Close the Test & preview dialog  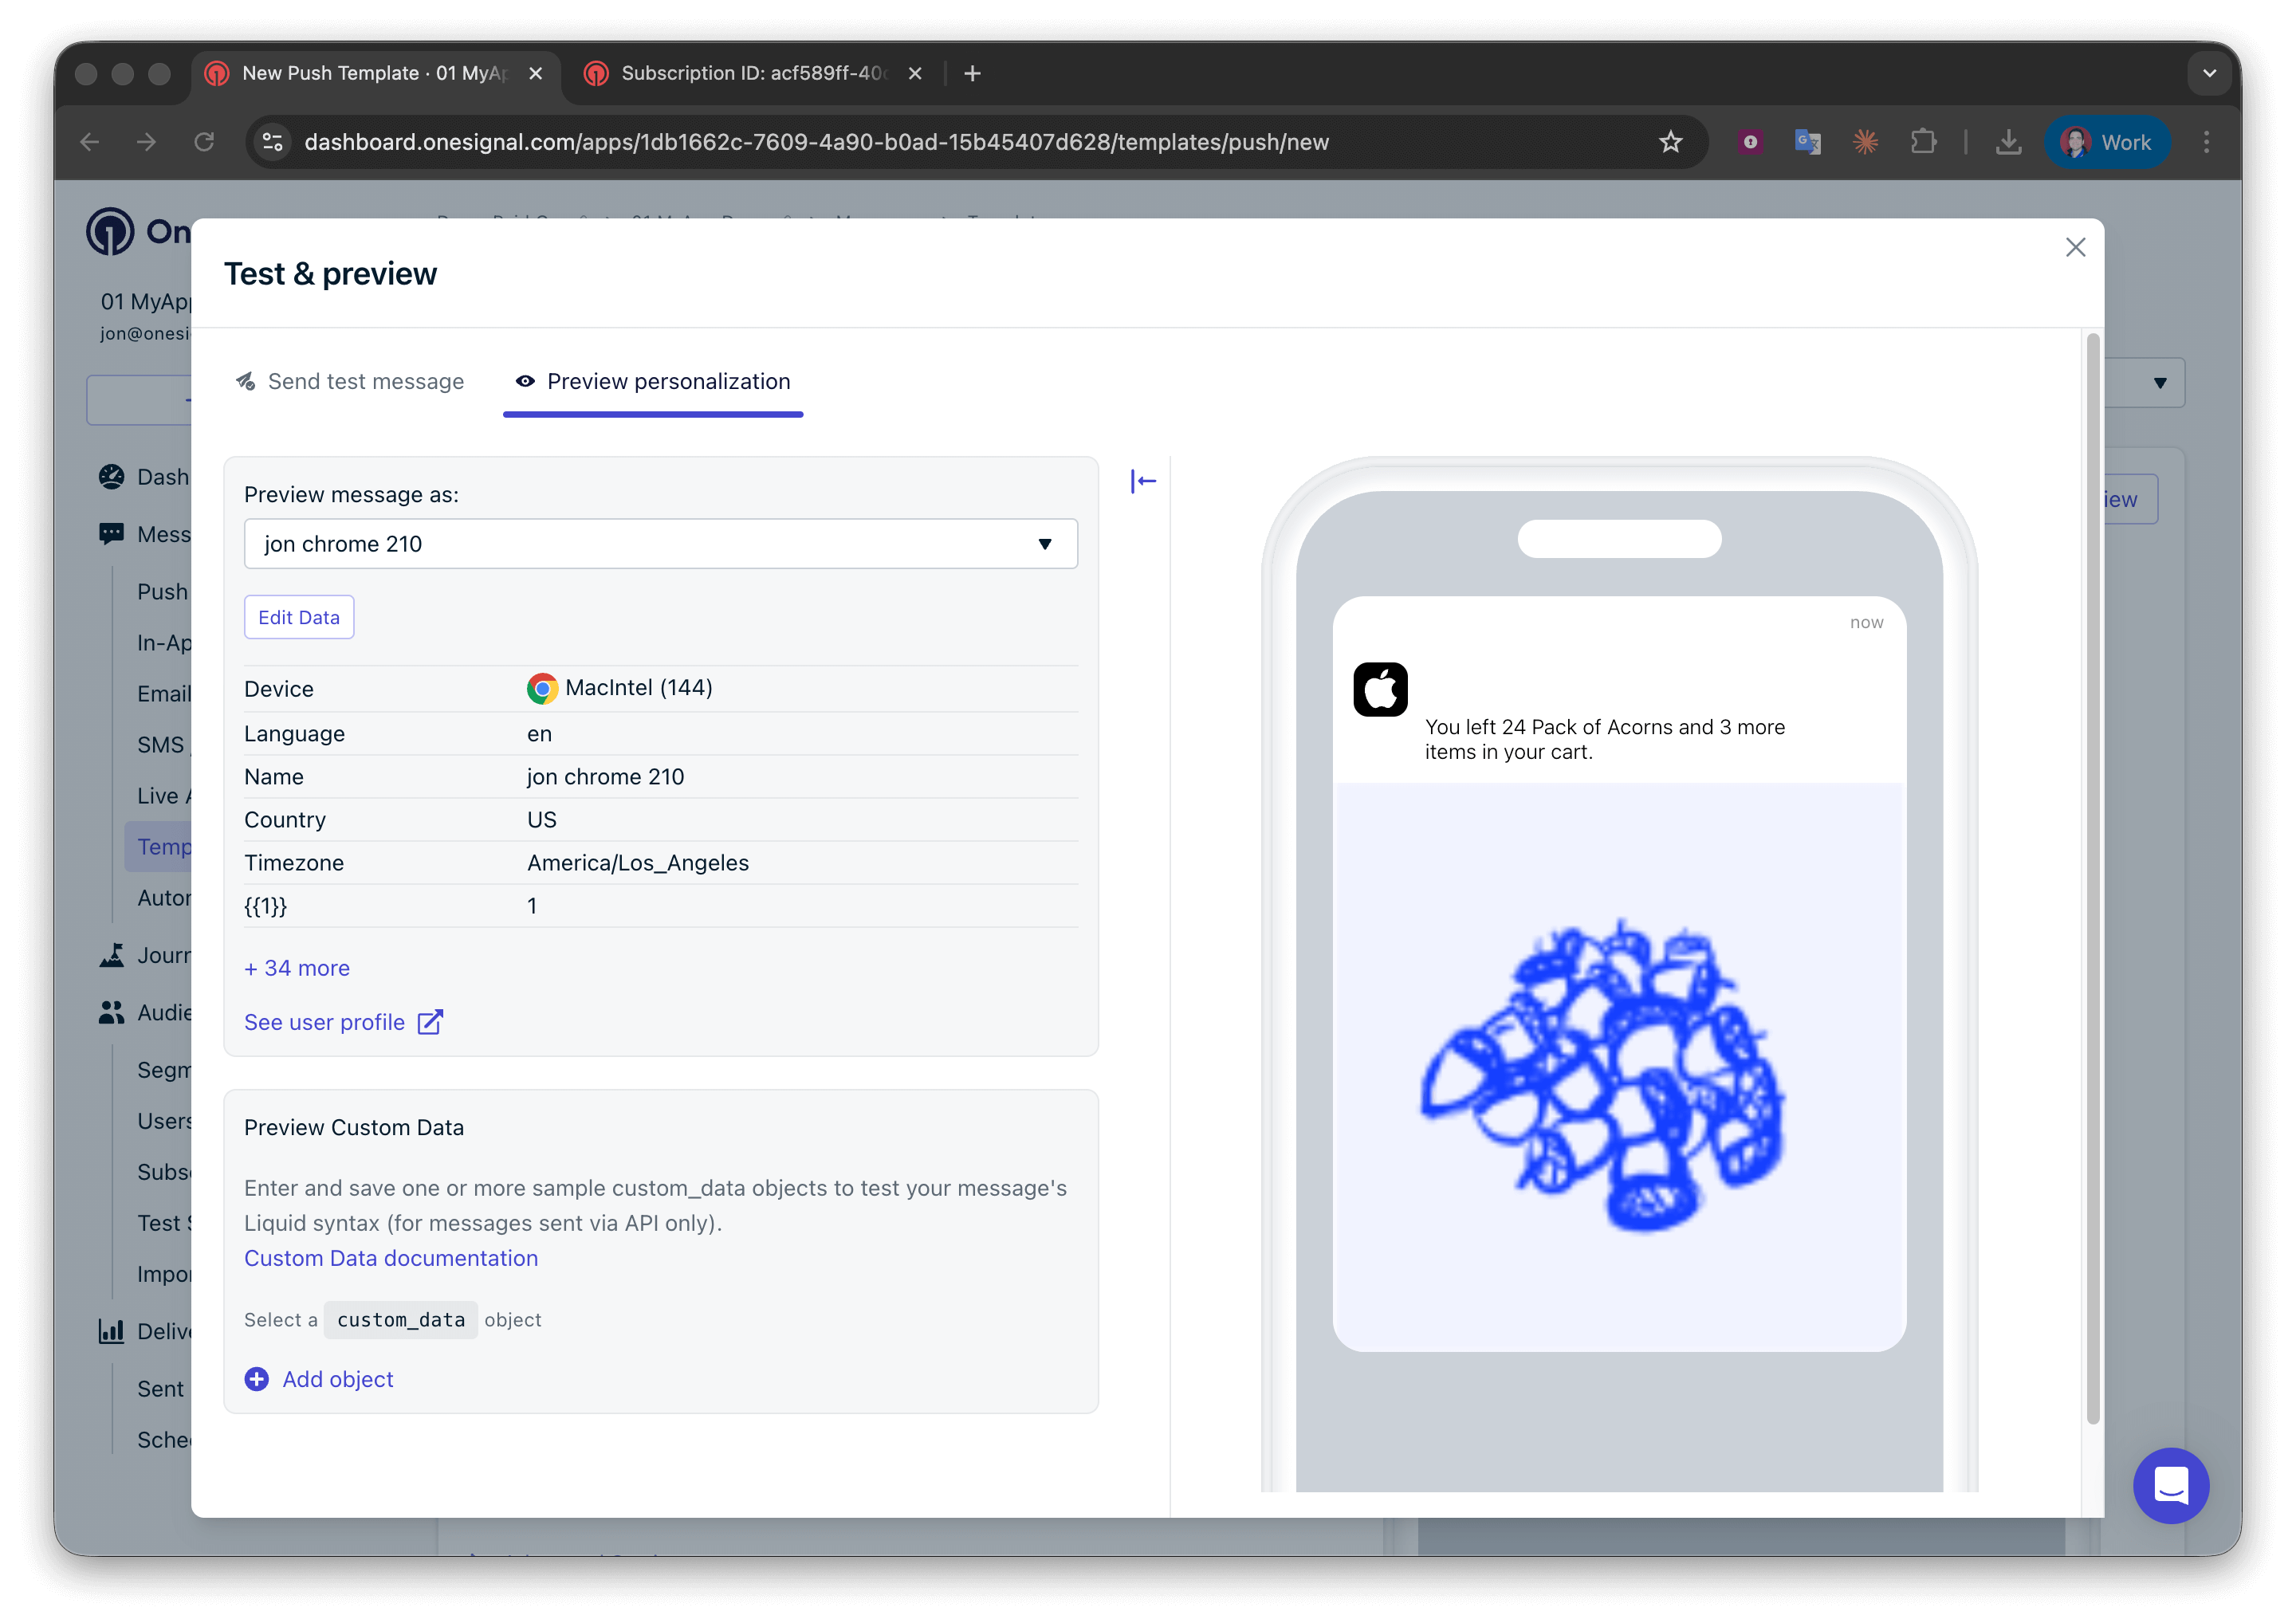[x=2075, y=247]
